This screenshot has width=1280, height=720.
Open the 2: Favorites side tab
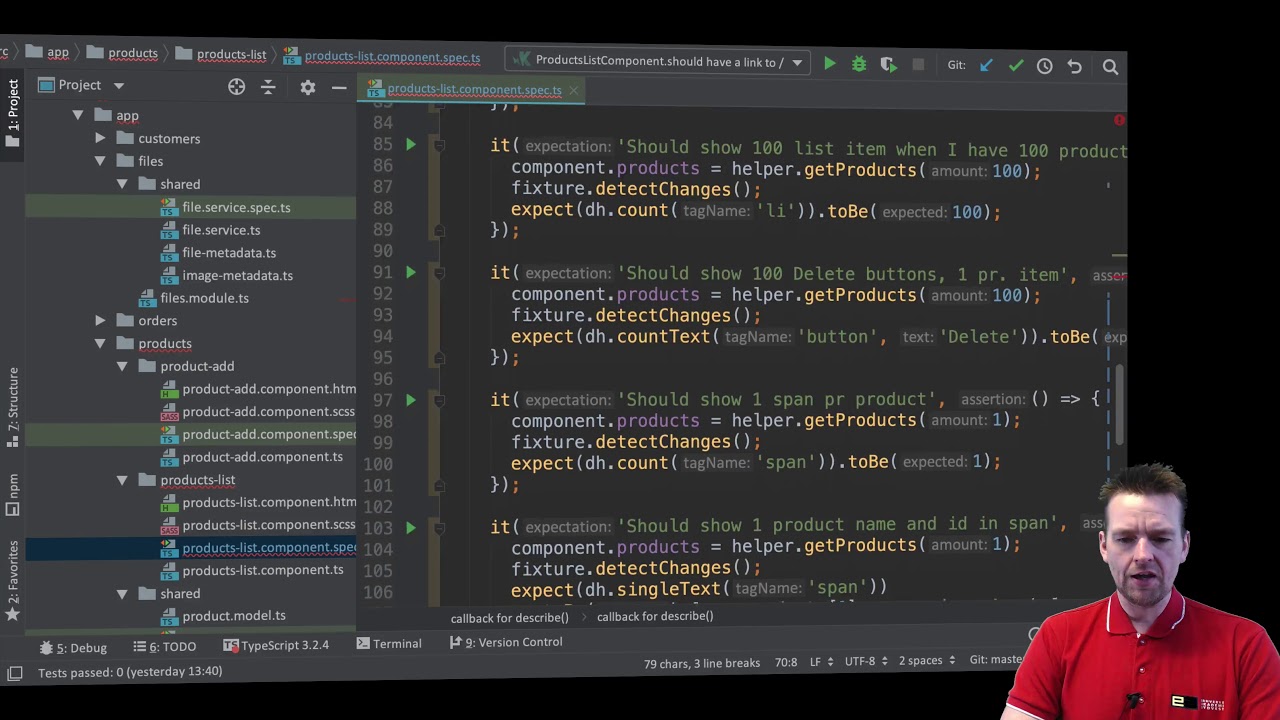12,583
